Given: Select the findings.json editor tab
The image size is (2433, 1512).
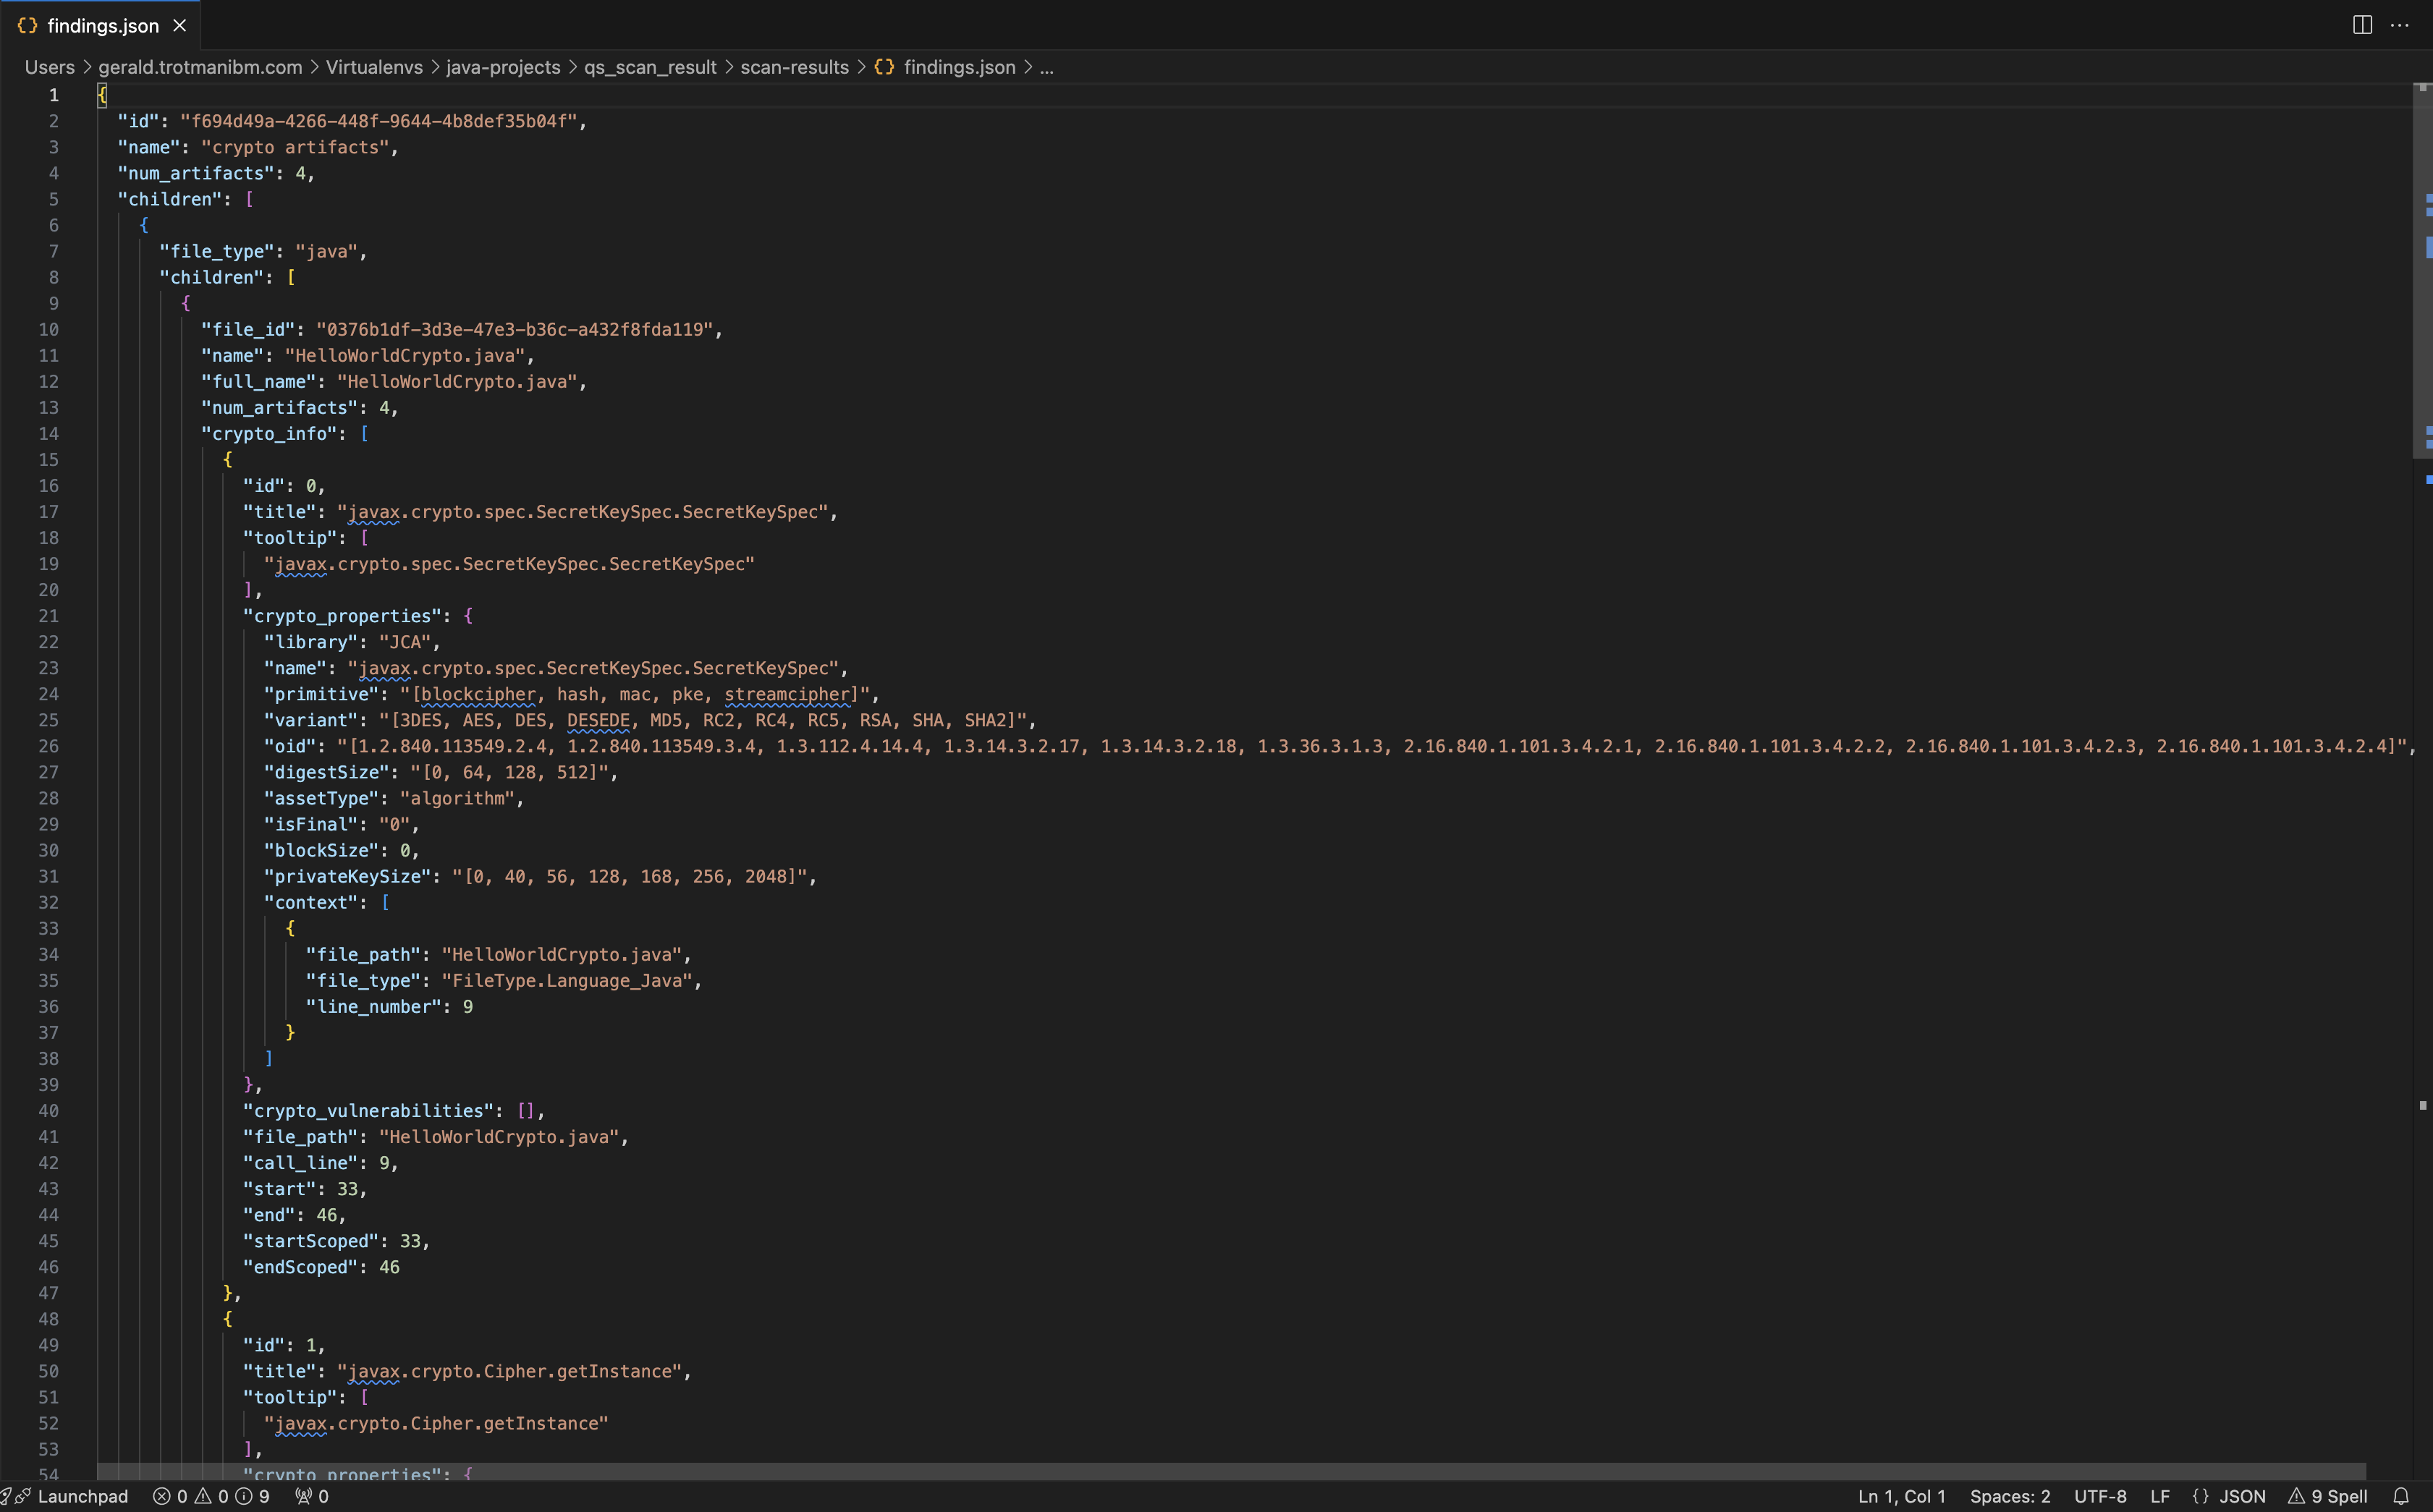Looking at the screenshot, I should tap(102, 26).
